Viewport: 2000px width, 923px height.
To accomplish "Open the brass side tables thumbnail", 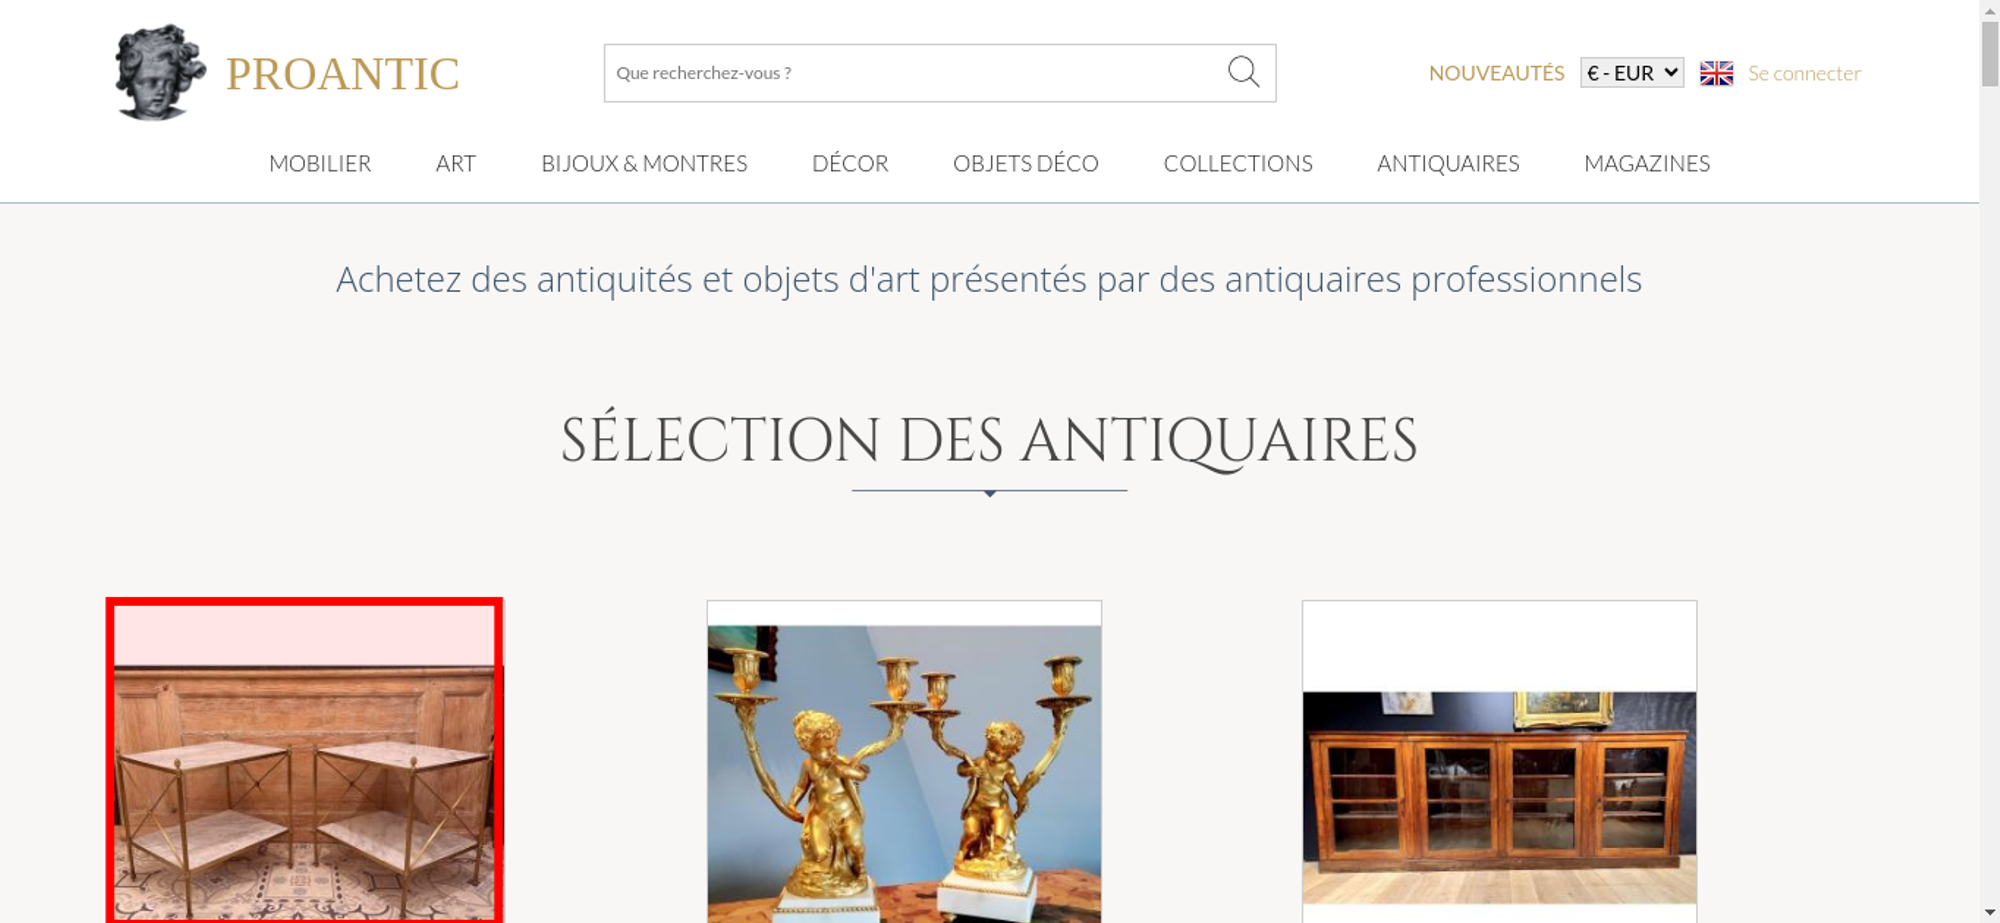I will click(304, 760).
